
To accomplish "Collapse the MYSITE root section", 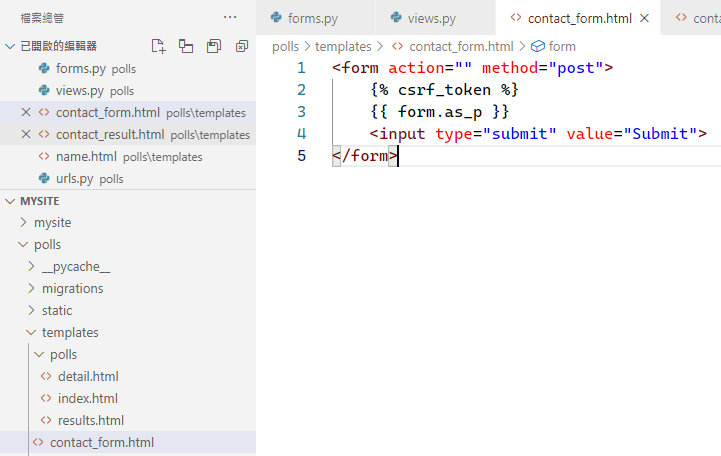I will [x=10, y=201].
